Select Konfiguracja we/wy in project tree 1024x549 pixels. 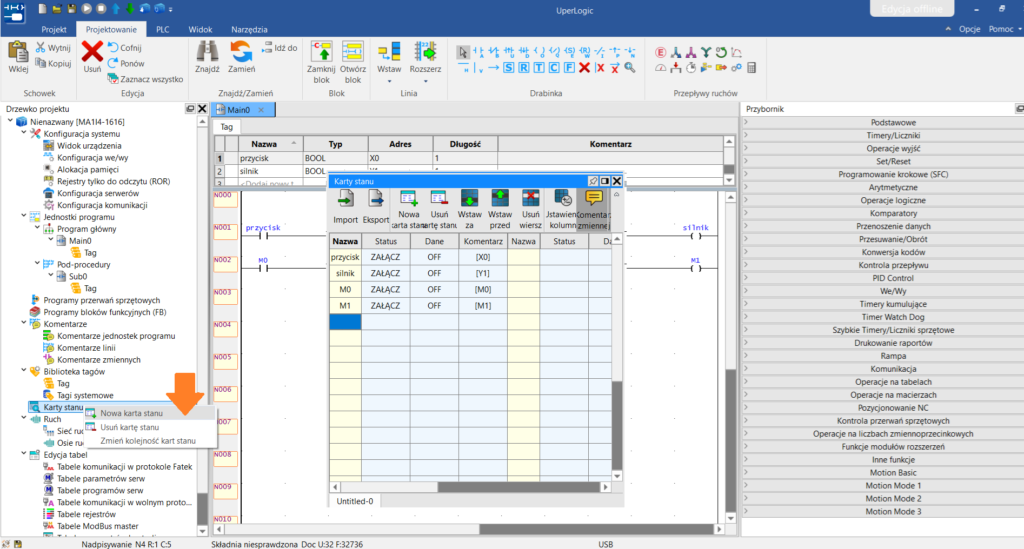[x=92, y=157]
